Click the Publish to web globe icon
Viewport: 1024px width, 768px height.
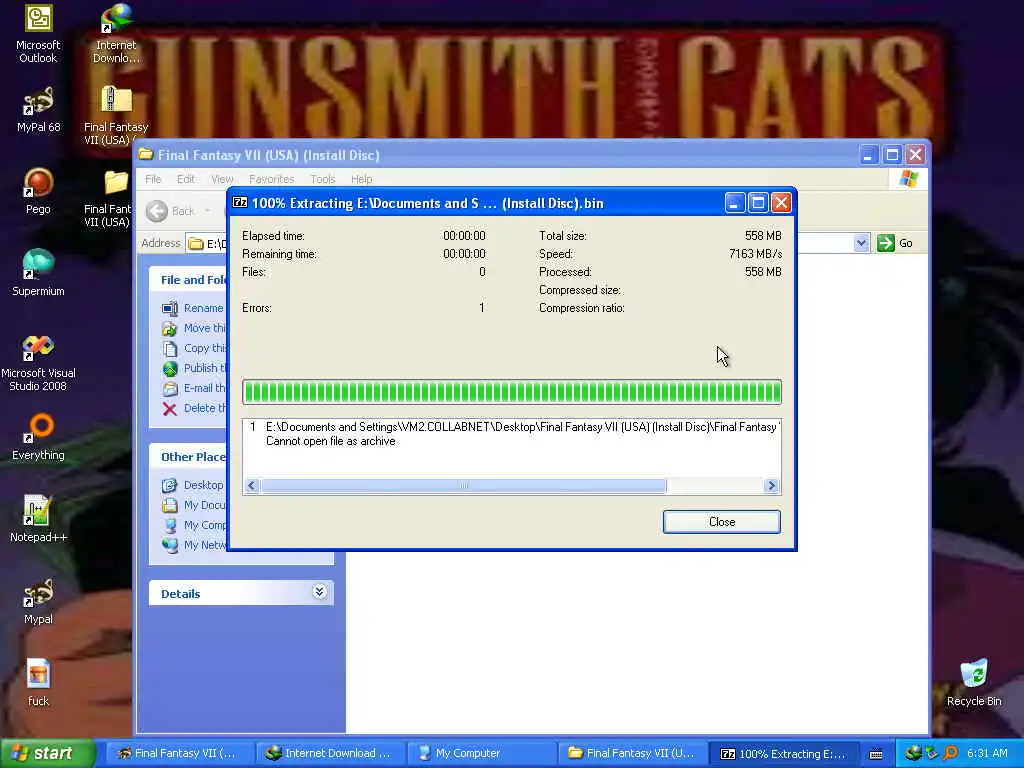(170, 368)
